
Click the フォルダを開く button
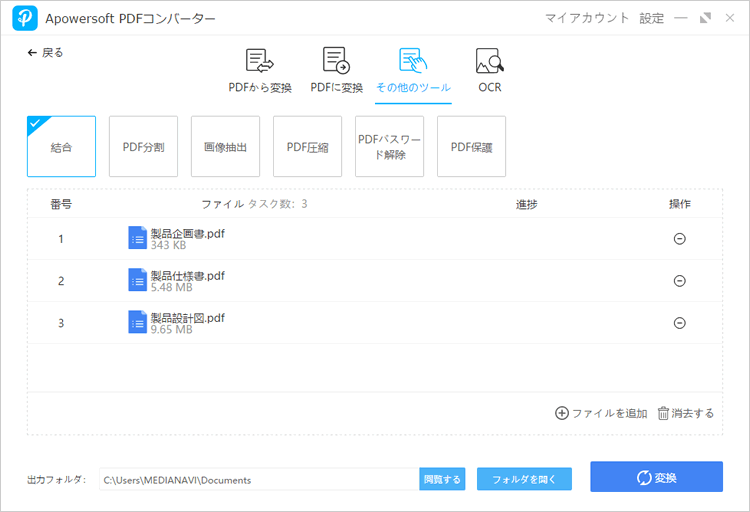(x=524, y=479)
